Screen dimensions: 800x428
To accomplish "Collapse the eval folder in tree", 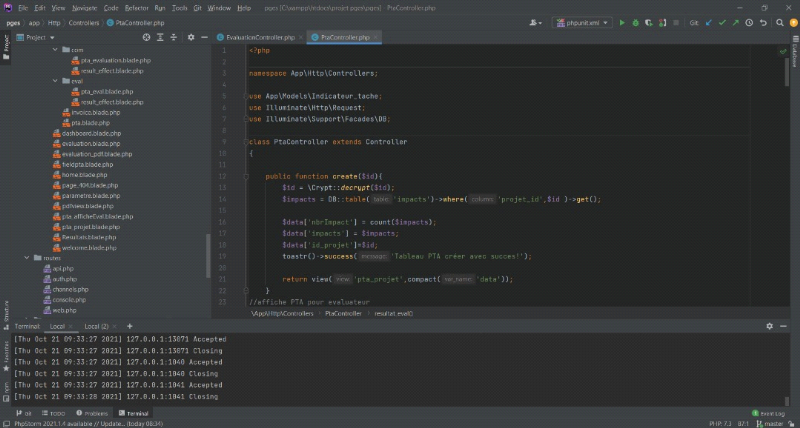I will [55, 80].
